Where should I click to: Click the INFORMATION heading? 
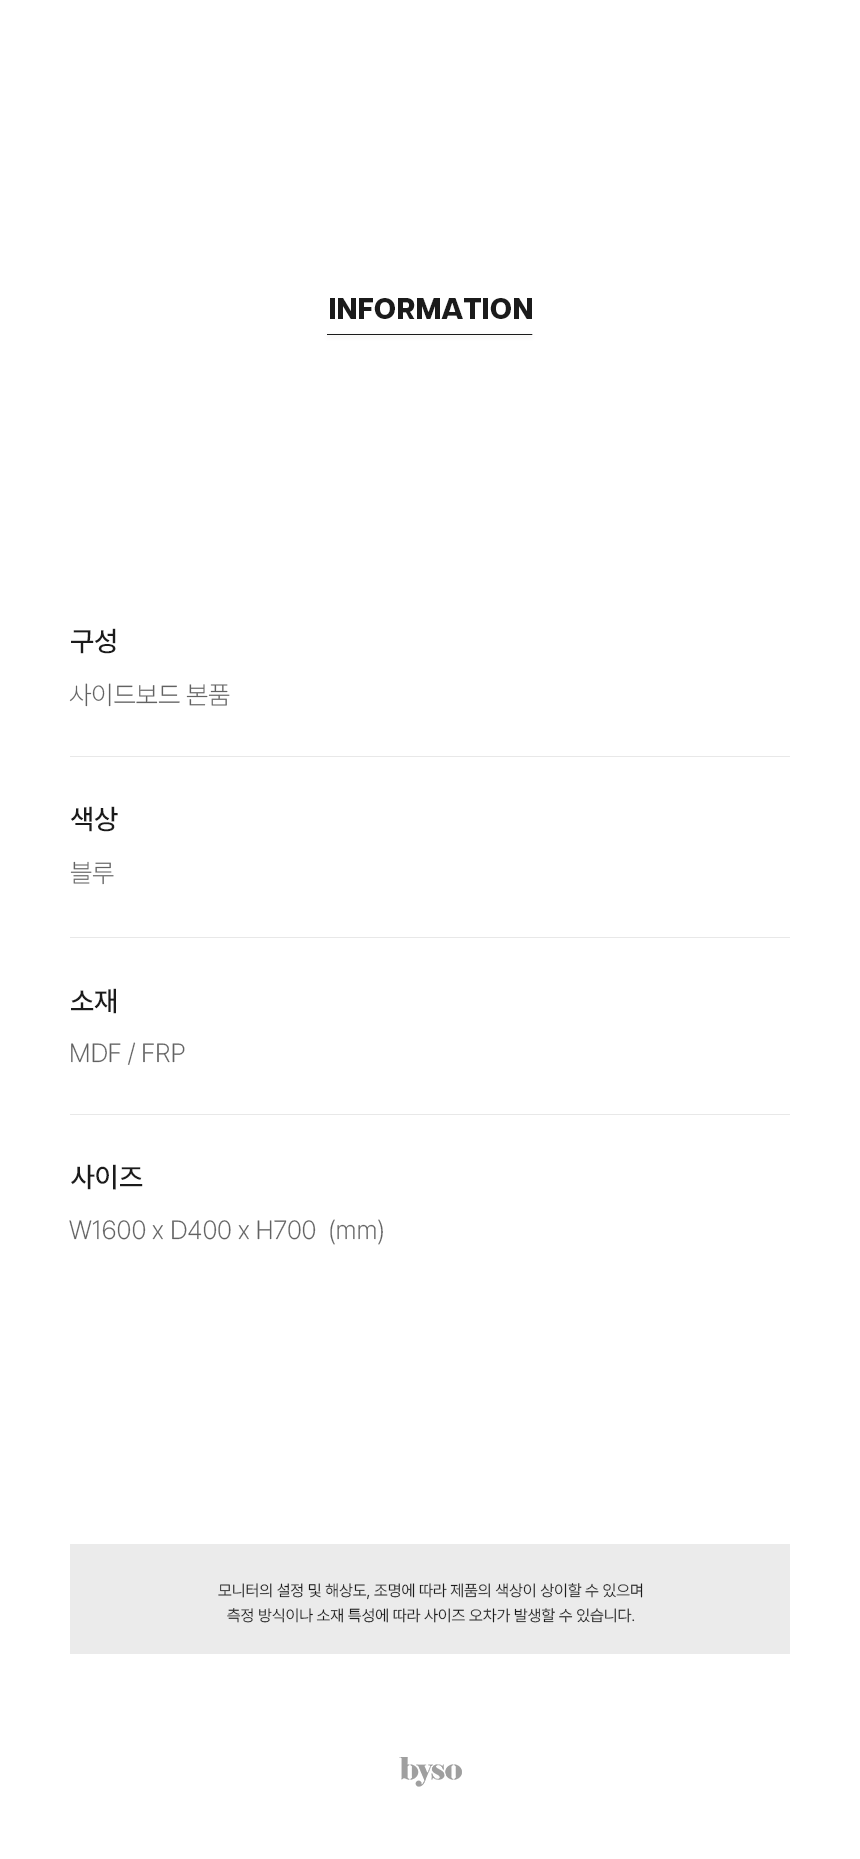[x=430, y=309]
